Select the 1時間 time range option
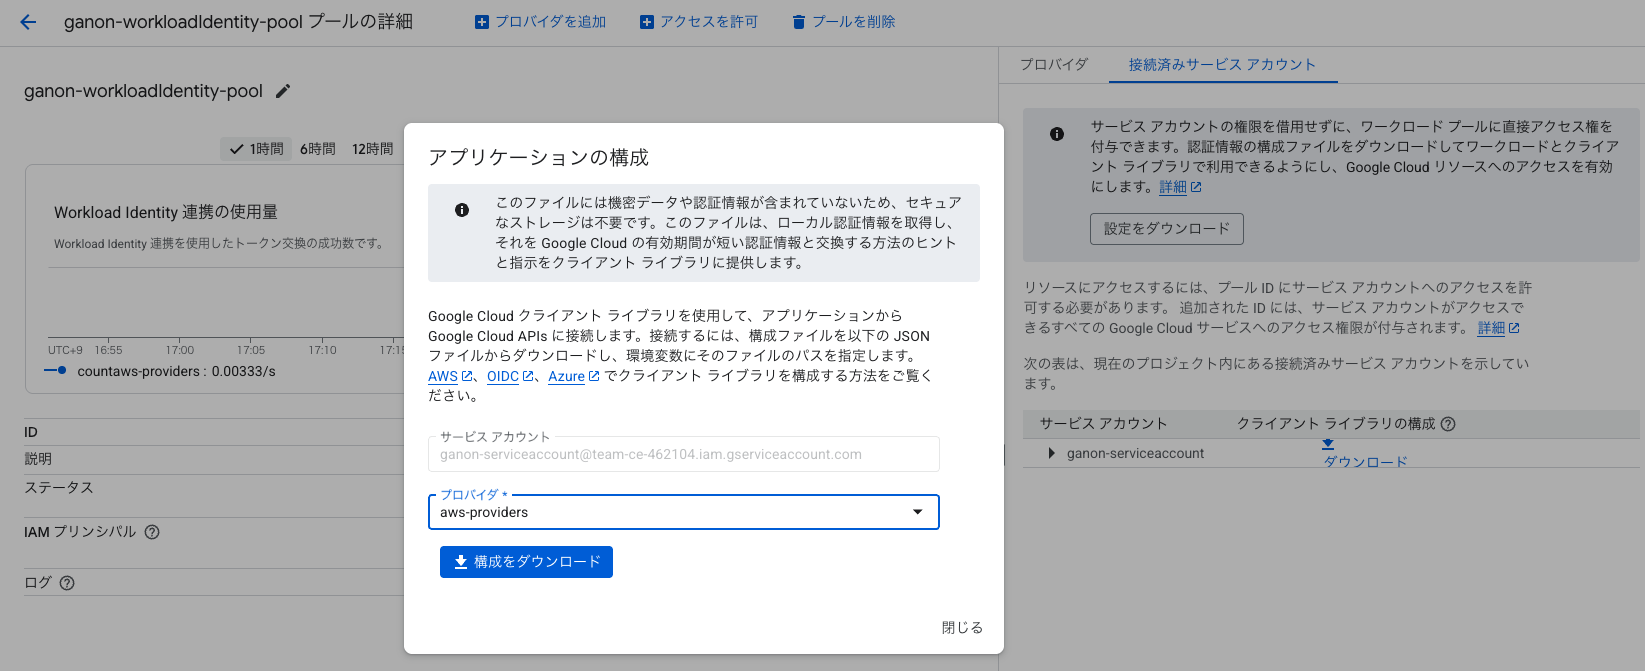The image size is (1645, 671). (257, 149)
